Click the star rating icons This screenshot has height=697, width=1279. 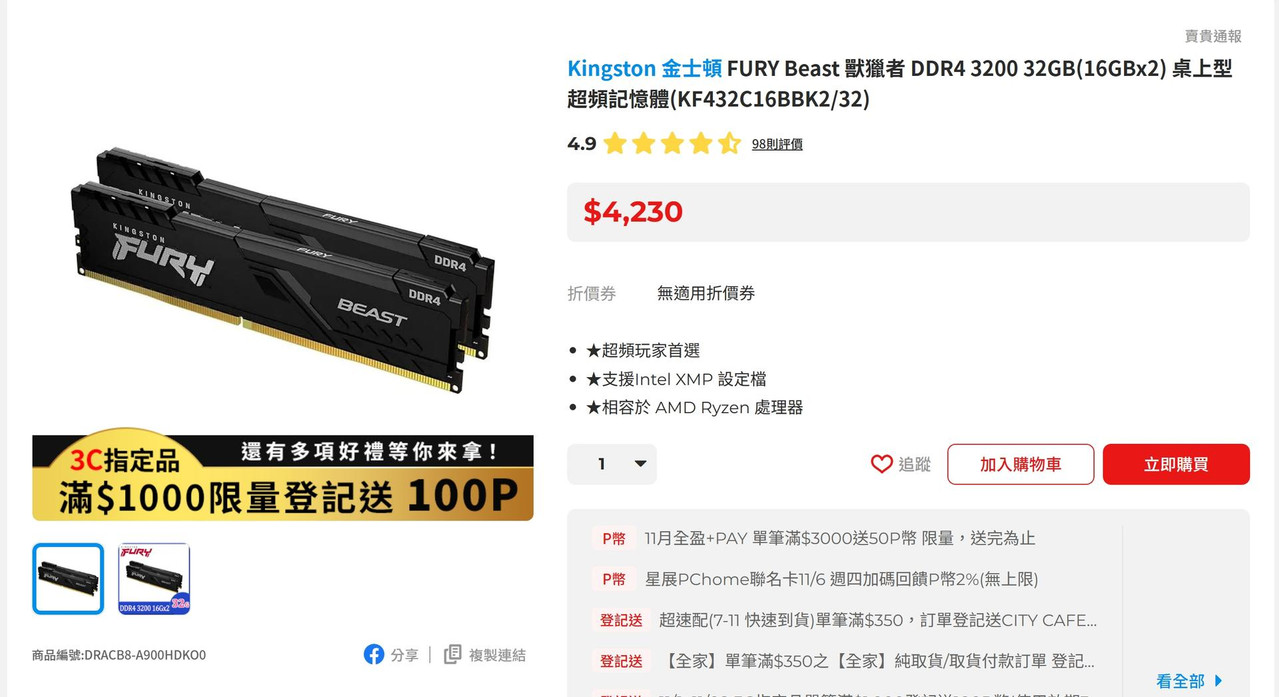(x=672, y=144)
